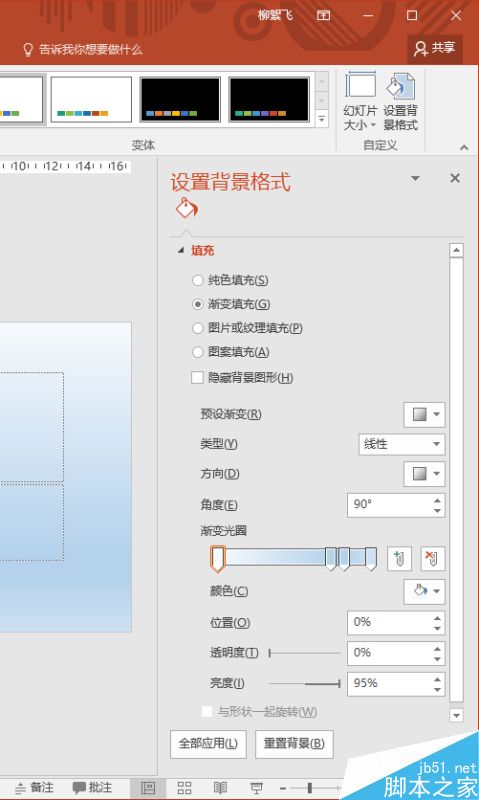Viewport: 479px width, 800px height.
Task: Decrease Brightness with down spinner
Action: coord(437,689)
